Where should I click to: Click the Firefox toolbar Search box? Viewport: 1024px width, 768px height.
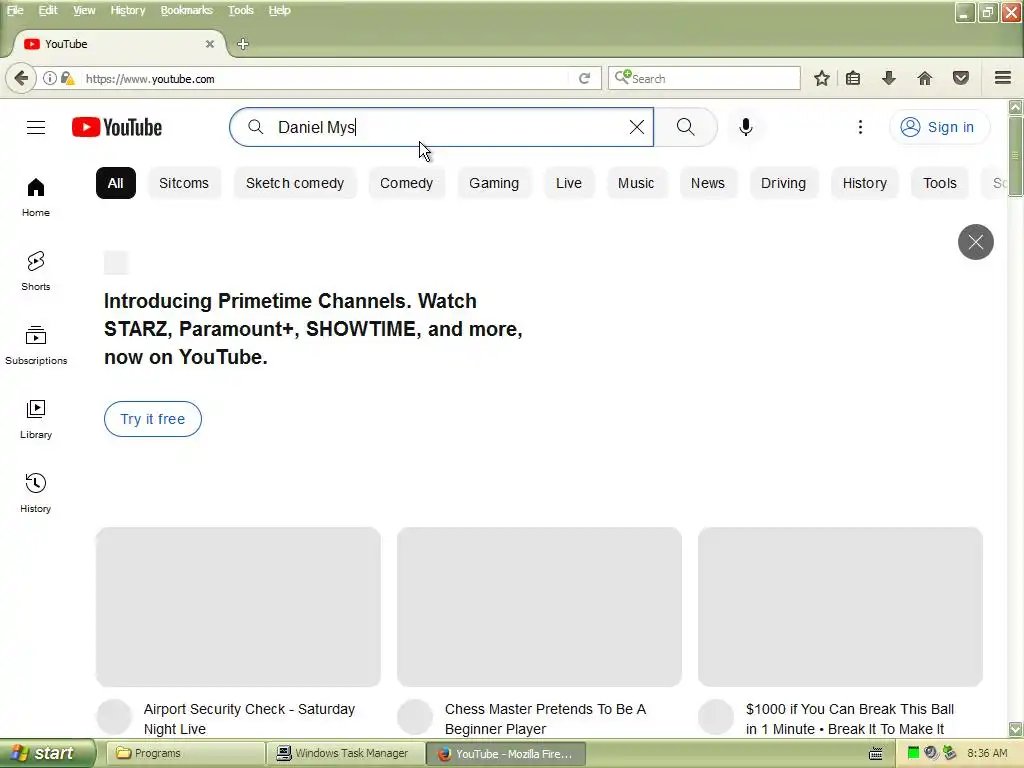(x=705, y=78)
